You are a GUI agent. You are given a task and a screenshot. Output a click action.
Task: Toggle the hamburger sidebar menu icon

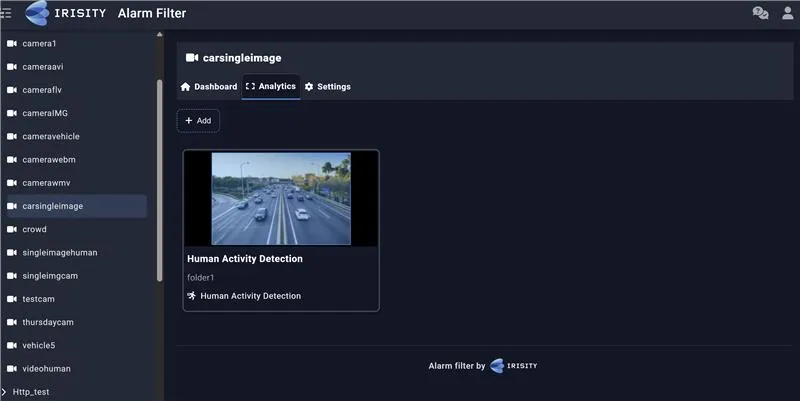point(6,13)
